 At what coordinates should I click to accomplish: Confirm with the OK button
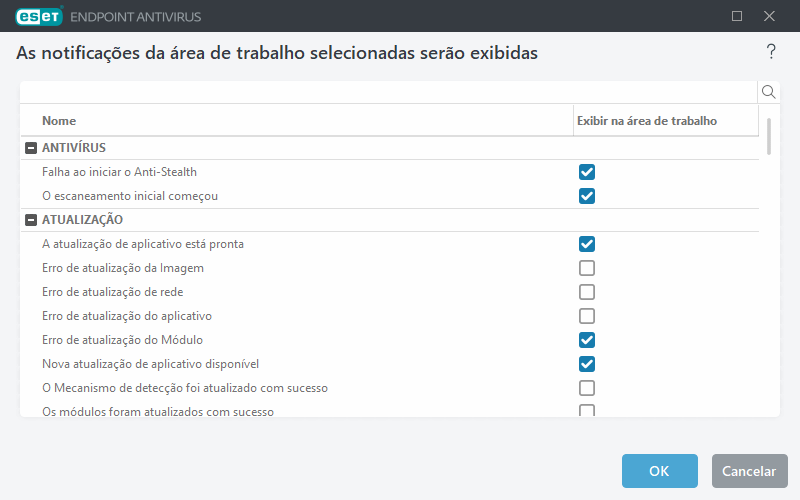pyautogui.click(x=659, y=471)
